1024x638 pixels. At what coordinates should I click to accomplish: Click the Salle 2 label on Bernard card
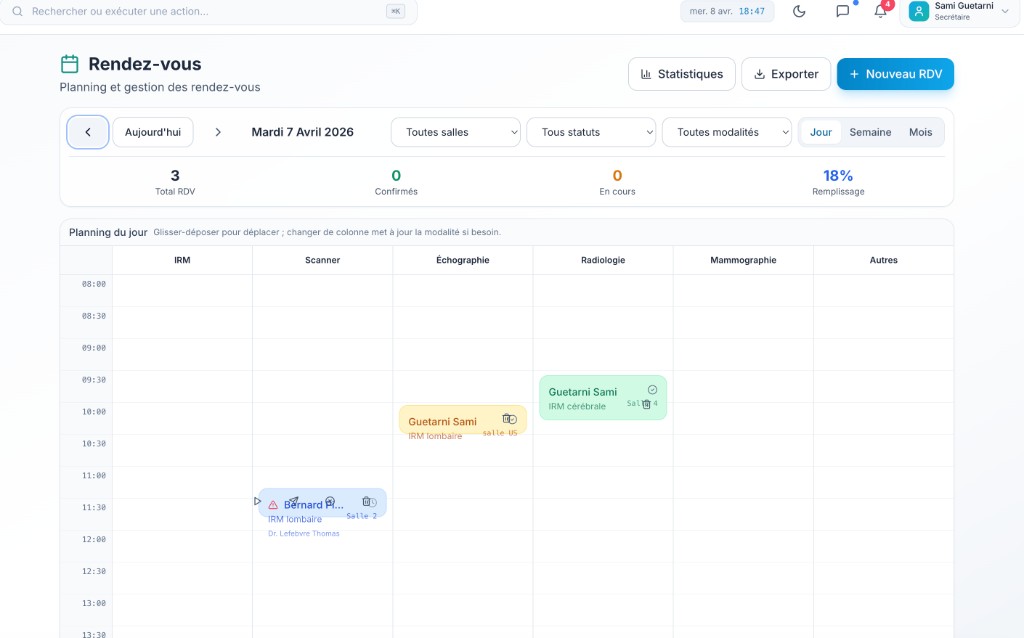pyautogui.click(x=361, y=516)
